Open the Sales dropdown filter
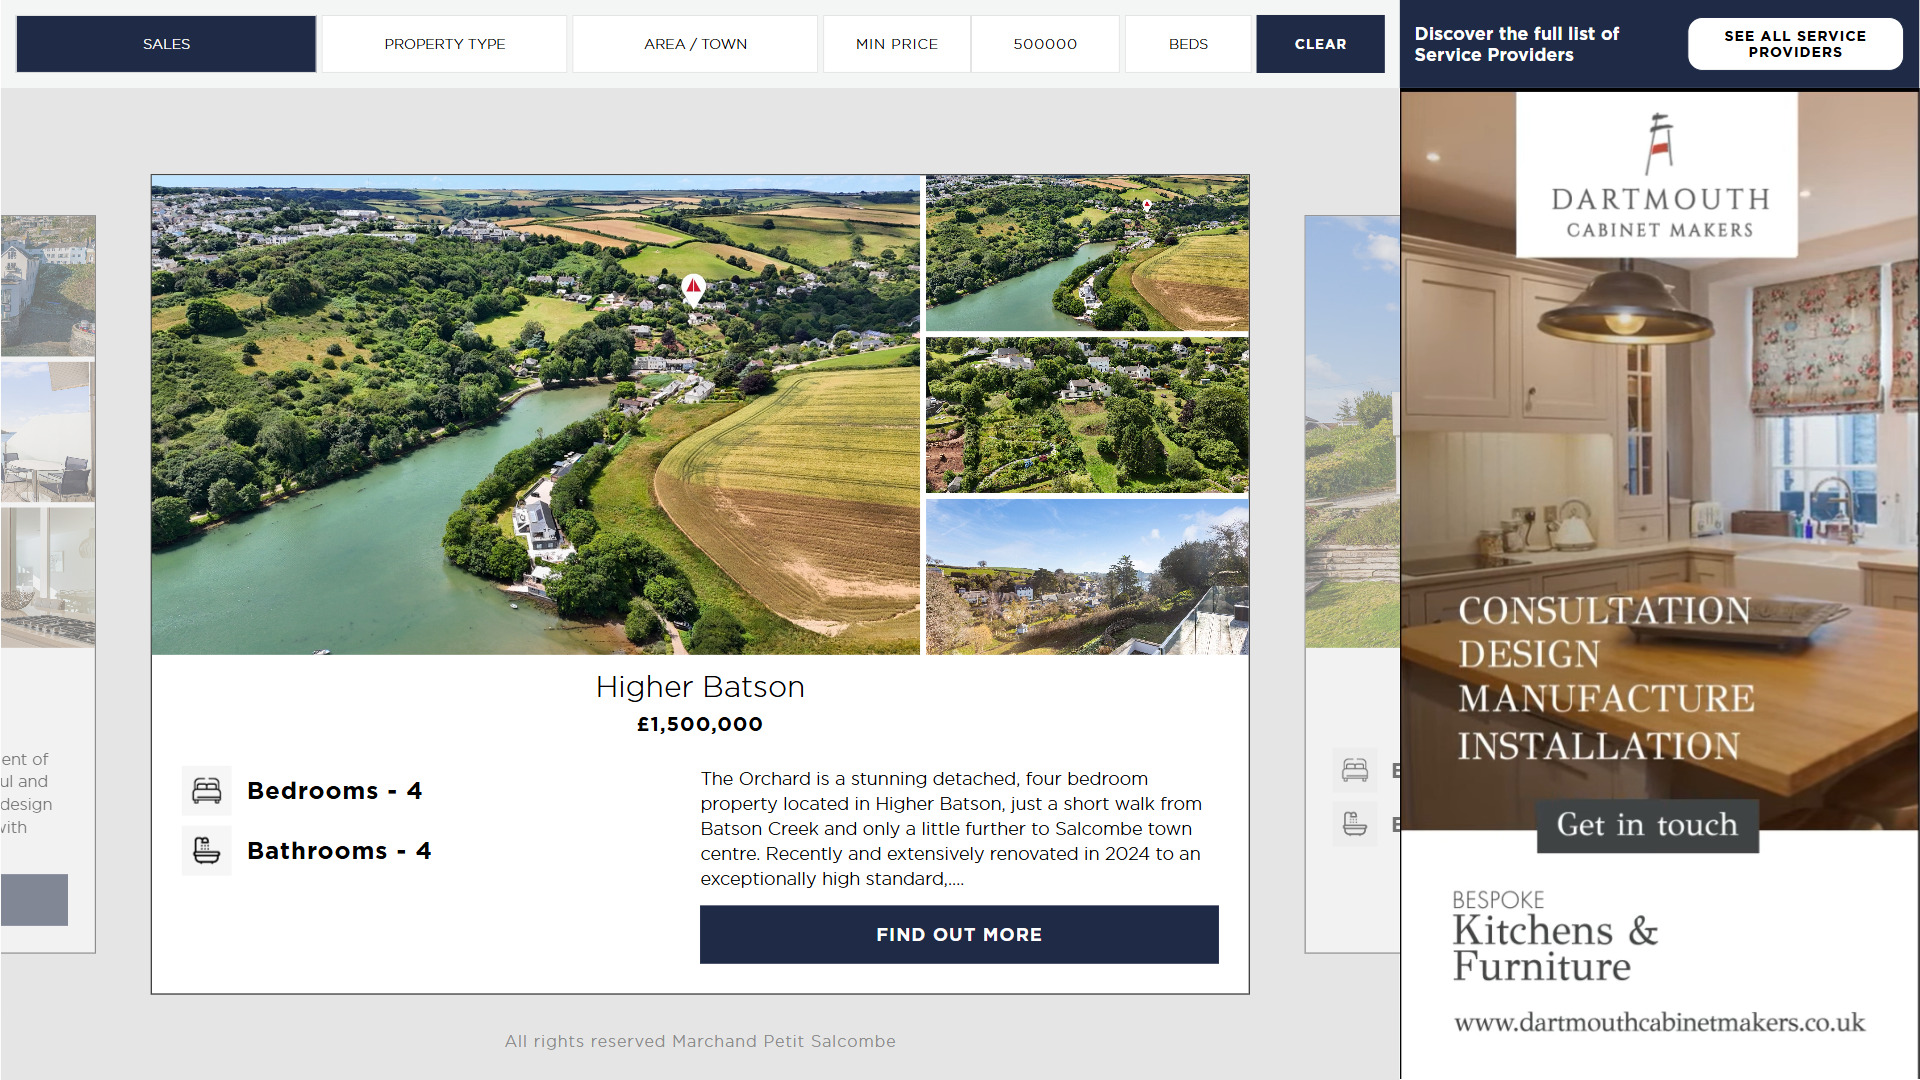The width and height of the screenshot is (1920, 1080). (166, 44)
